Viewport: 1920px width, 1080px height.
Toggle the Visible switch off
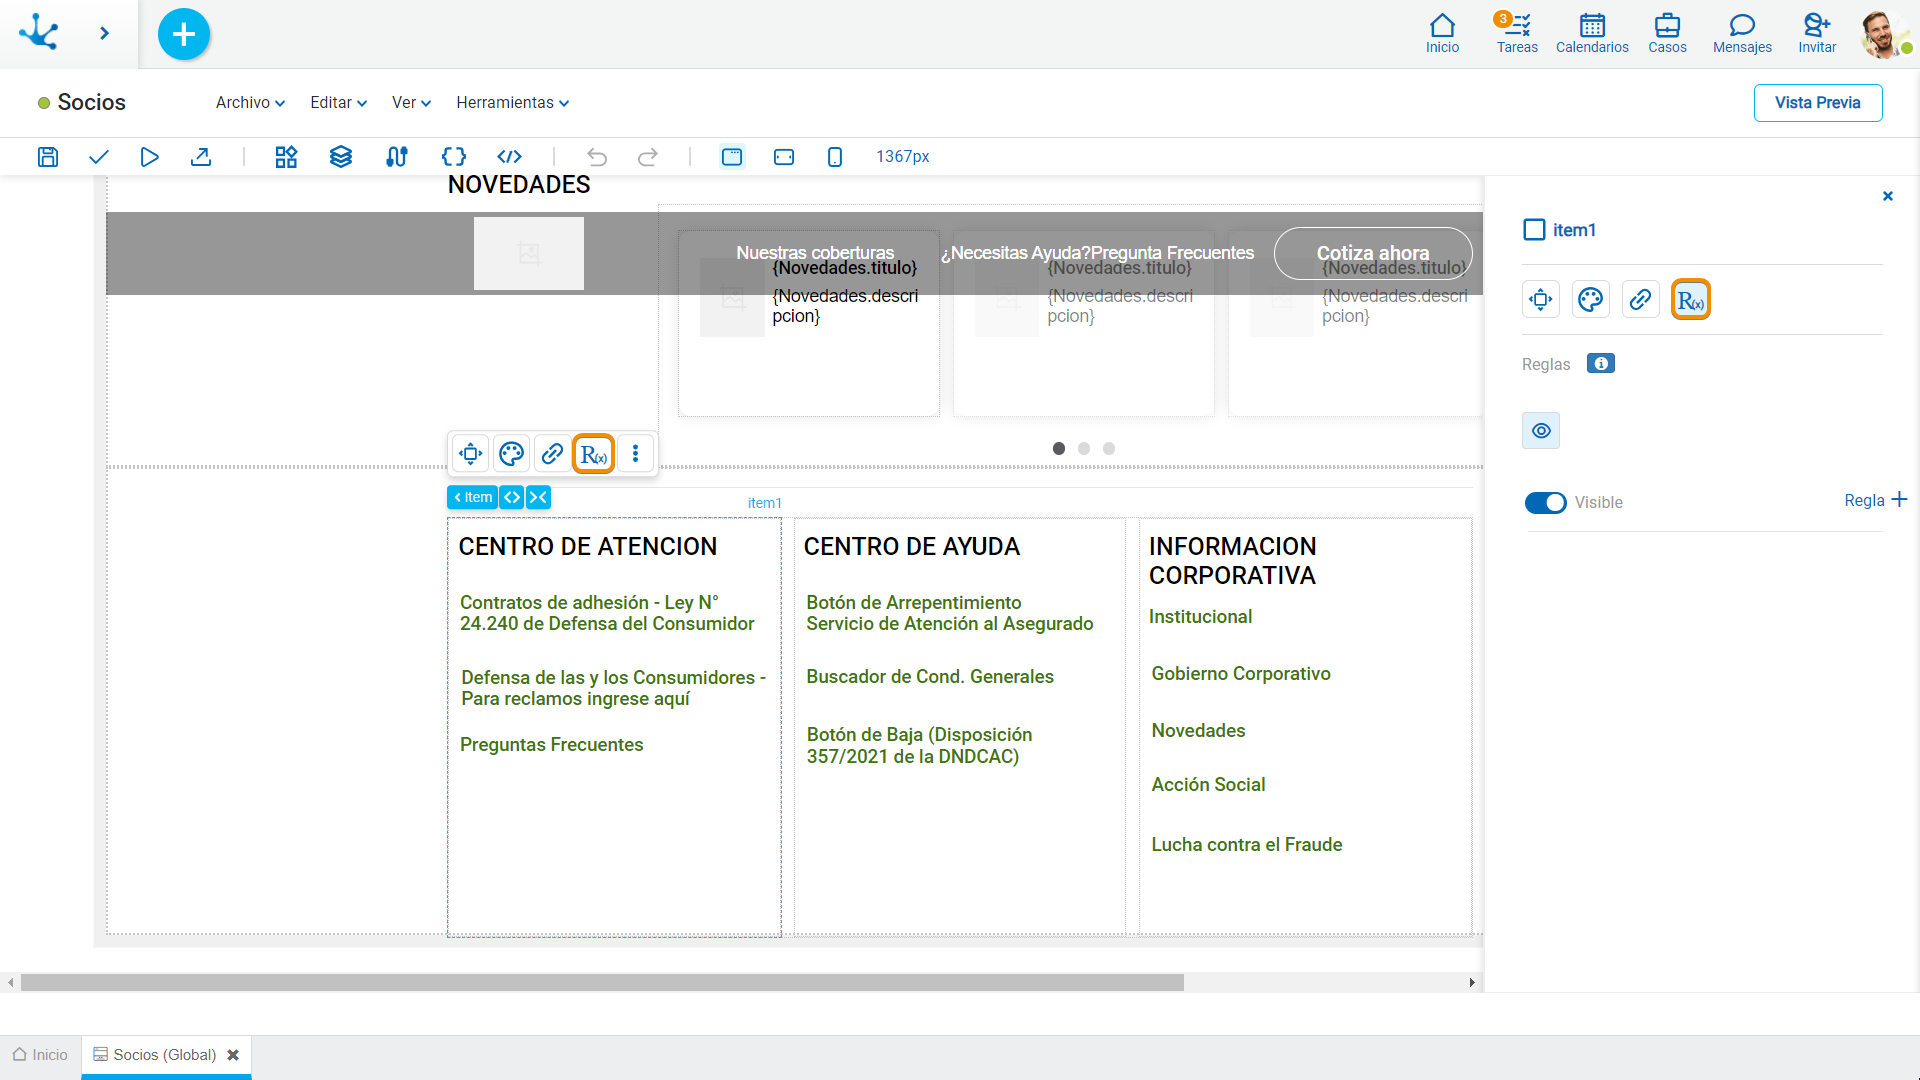tap(1545, 502)
